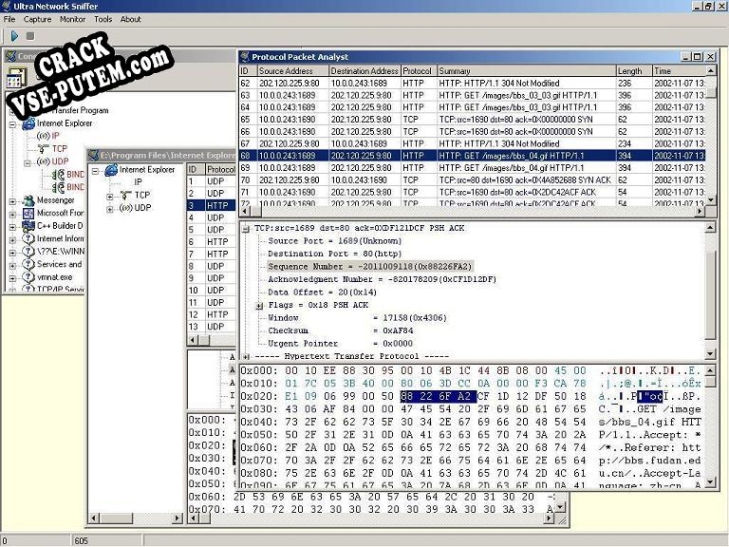
Task: Click Protocol header in Packet Analyst list
Action: [x=418, y=71]
